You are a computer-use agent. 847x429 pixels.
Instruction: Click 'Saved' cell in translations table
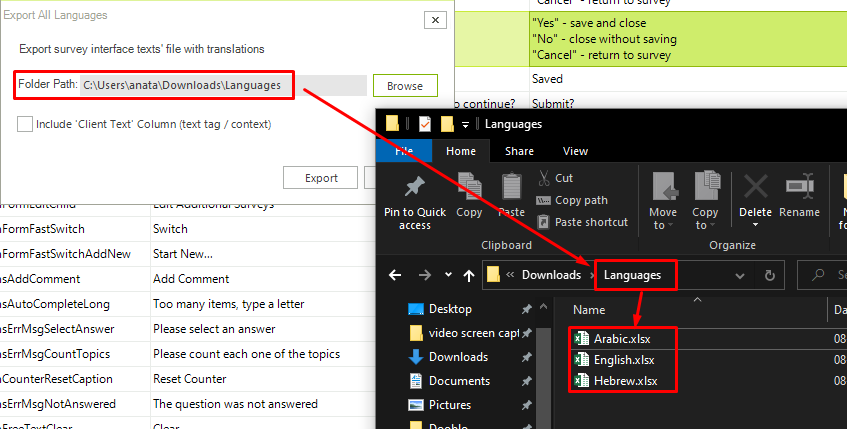547,79
